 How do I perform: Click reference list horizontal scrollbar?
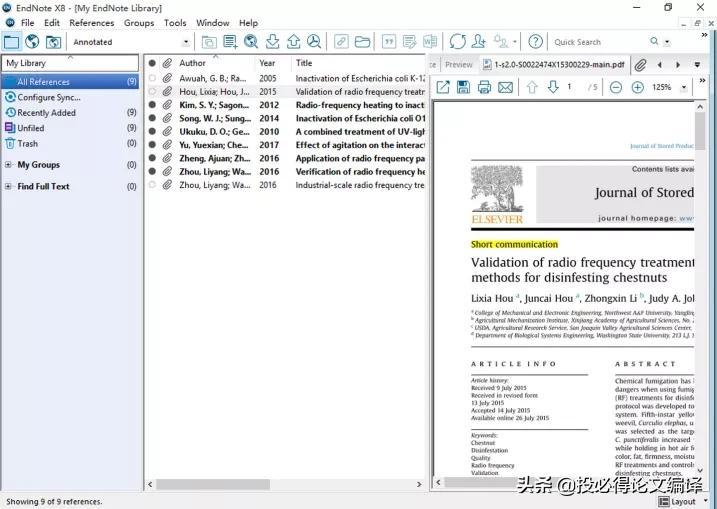213,484
